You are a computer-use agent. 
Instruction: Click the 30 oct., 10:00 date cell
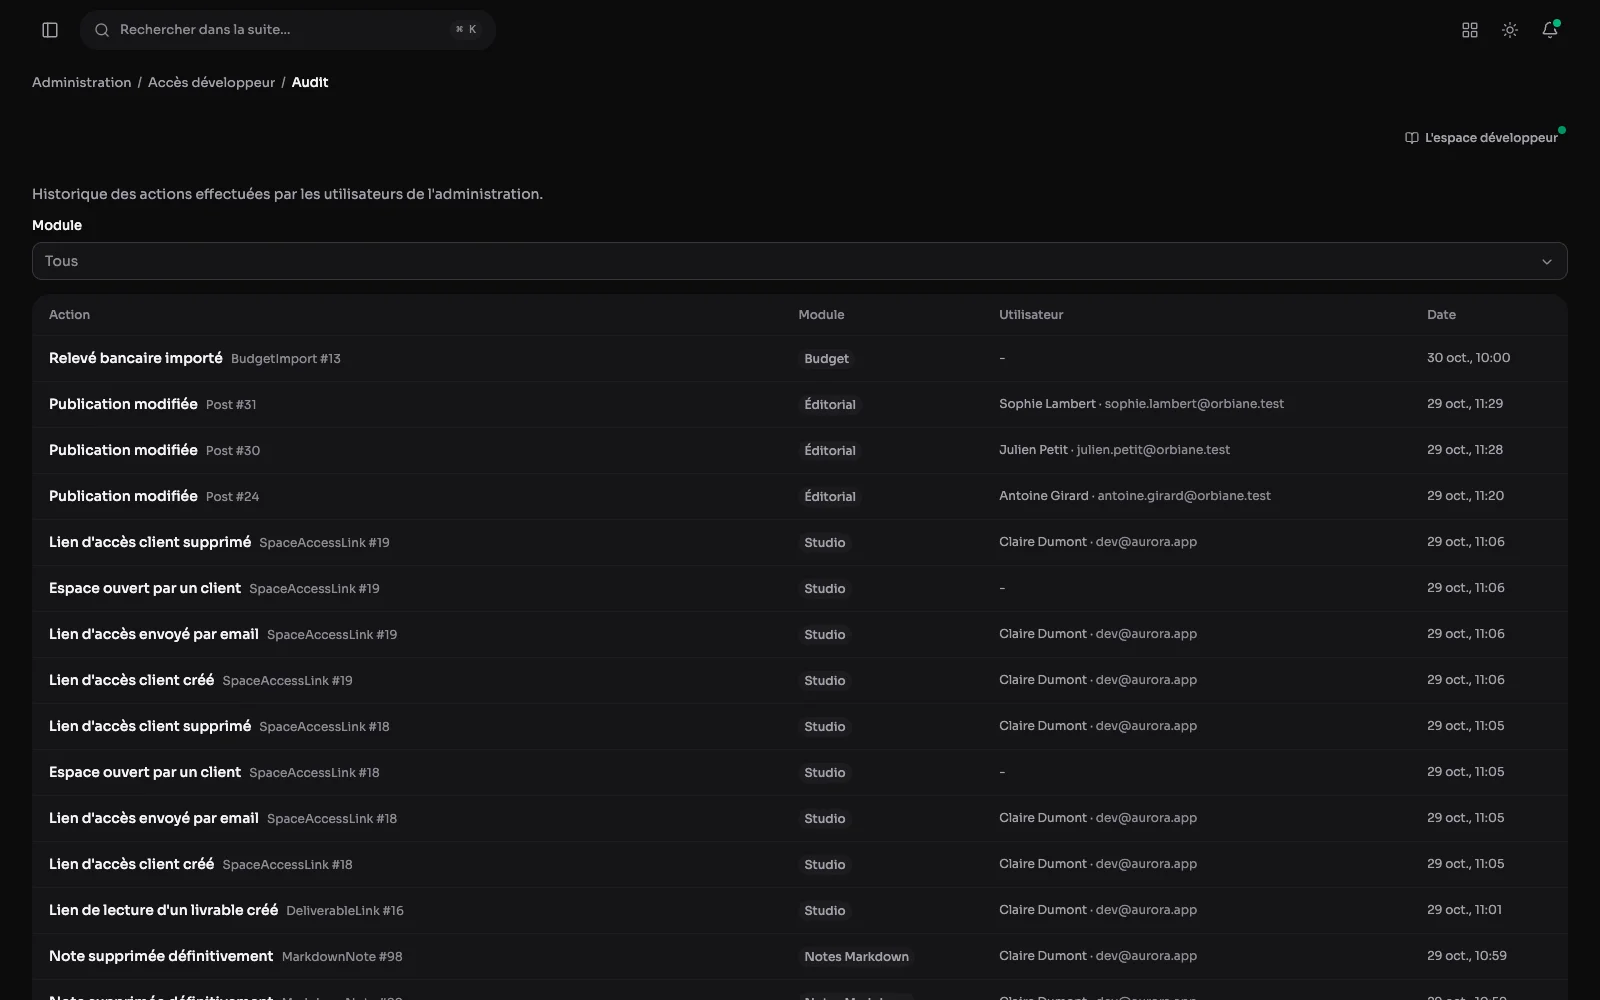pos(1468,358)
